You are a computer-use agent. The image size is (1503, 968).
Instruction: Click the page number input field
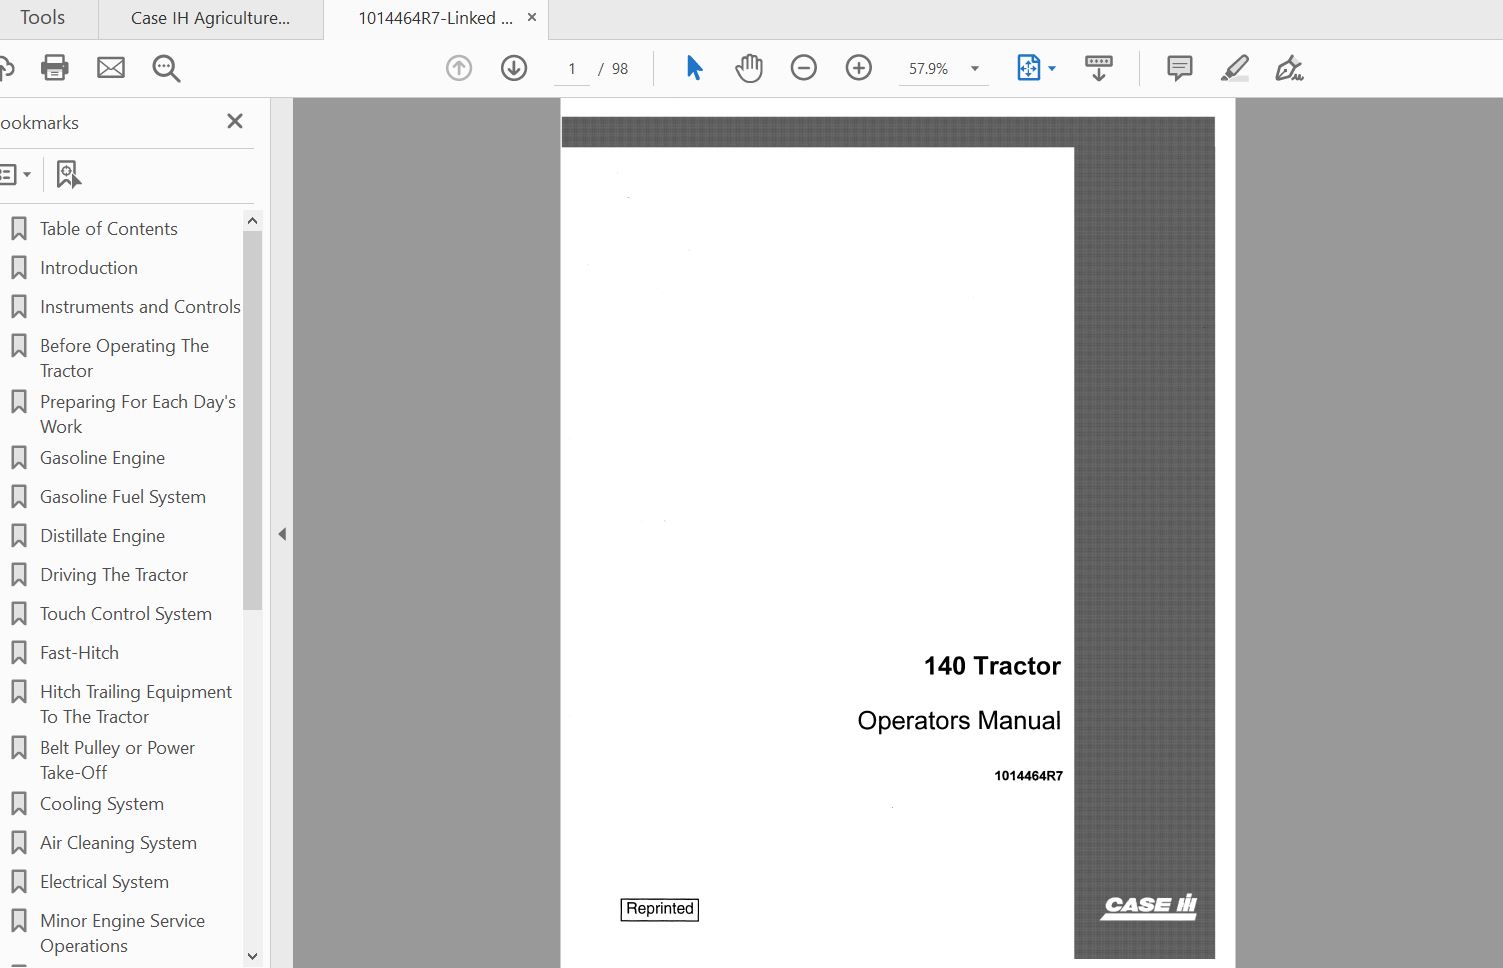(572, 69)
